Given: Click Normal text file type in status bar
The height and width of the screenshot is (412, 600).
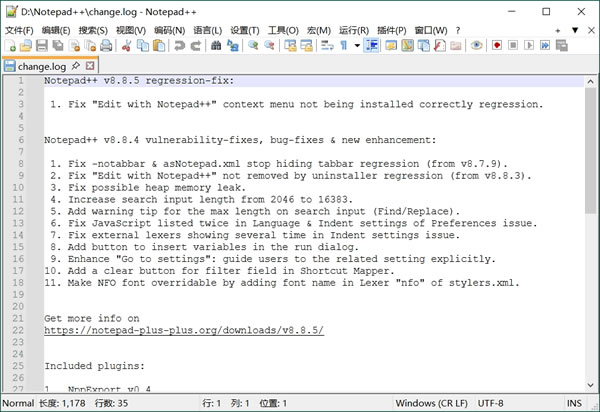Looking at the screenshot, I should pos(18,403).
